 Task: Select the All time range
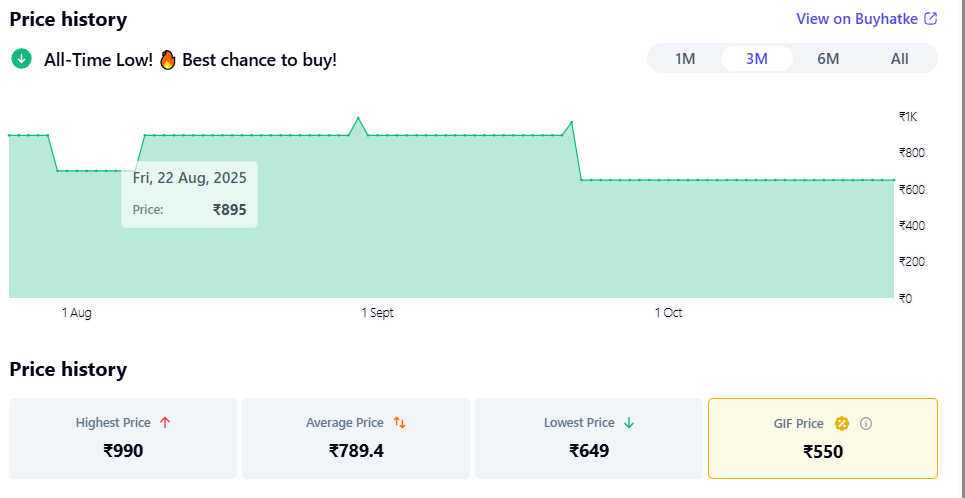(x=900, y=59)
